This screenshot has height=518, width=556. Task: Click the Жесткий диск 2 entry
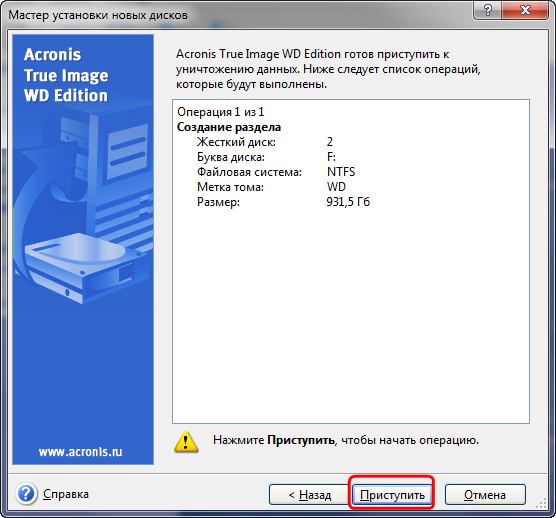[x=265, y=142]
